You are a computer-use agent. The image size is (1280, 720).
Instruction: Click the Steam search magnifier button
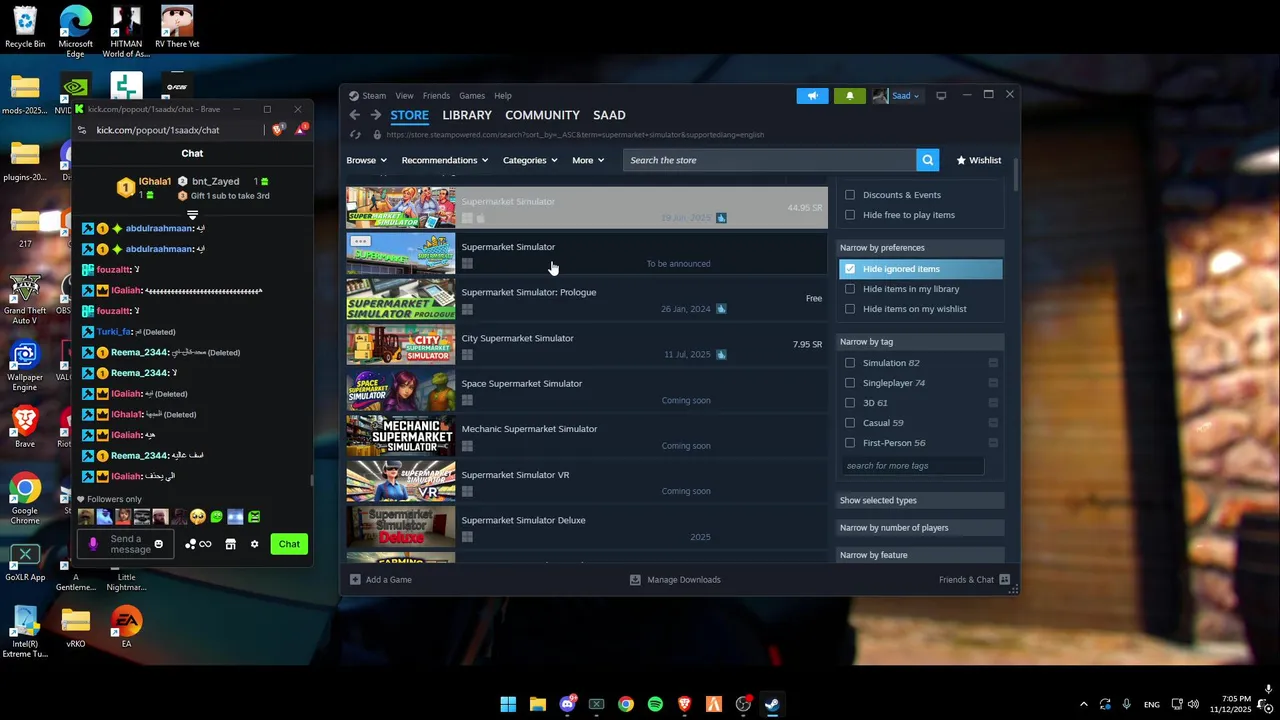pos(928,160)
